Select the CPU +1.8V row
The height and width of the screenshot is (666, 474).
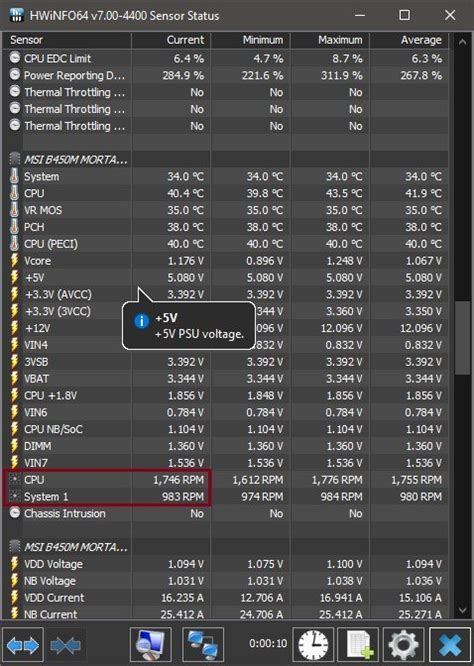click(x=226, y=395)
